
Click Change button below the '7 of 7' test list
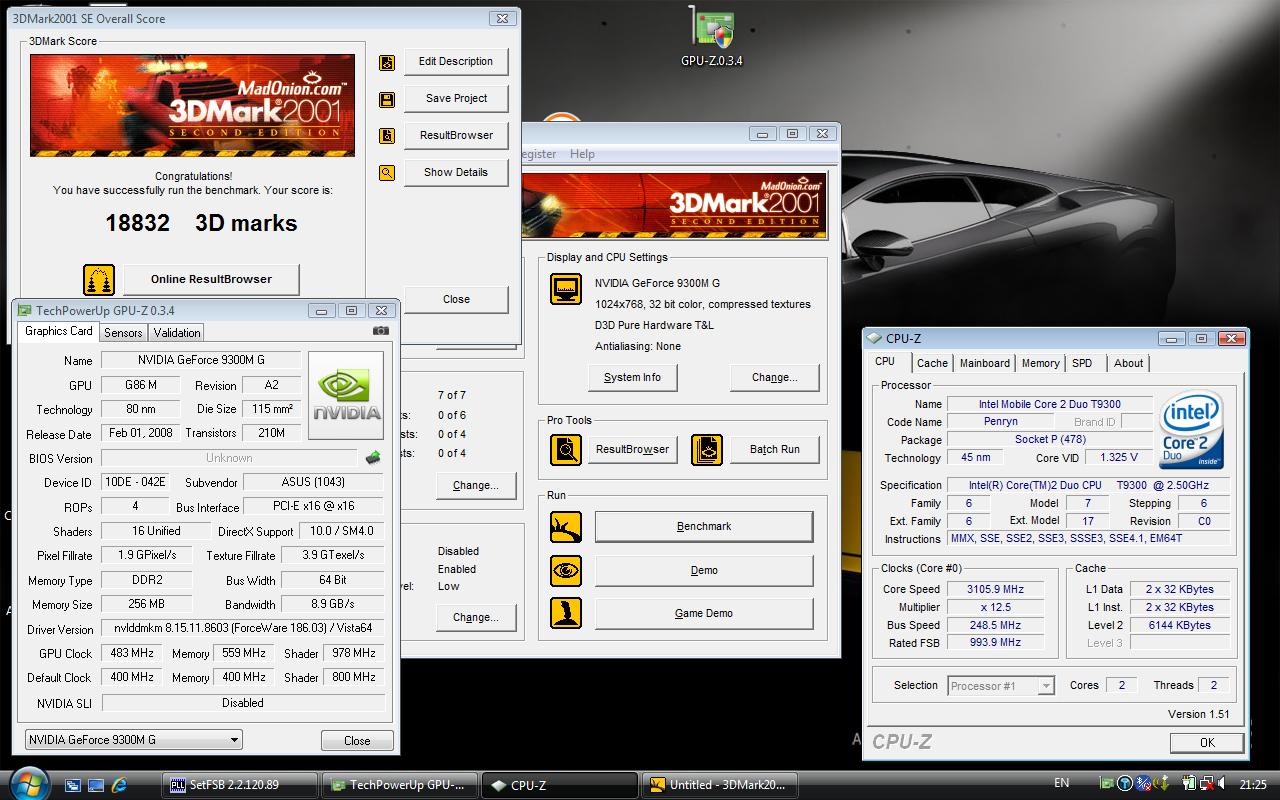[475, 486]
